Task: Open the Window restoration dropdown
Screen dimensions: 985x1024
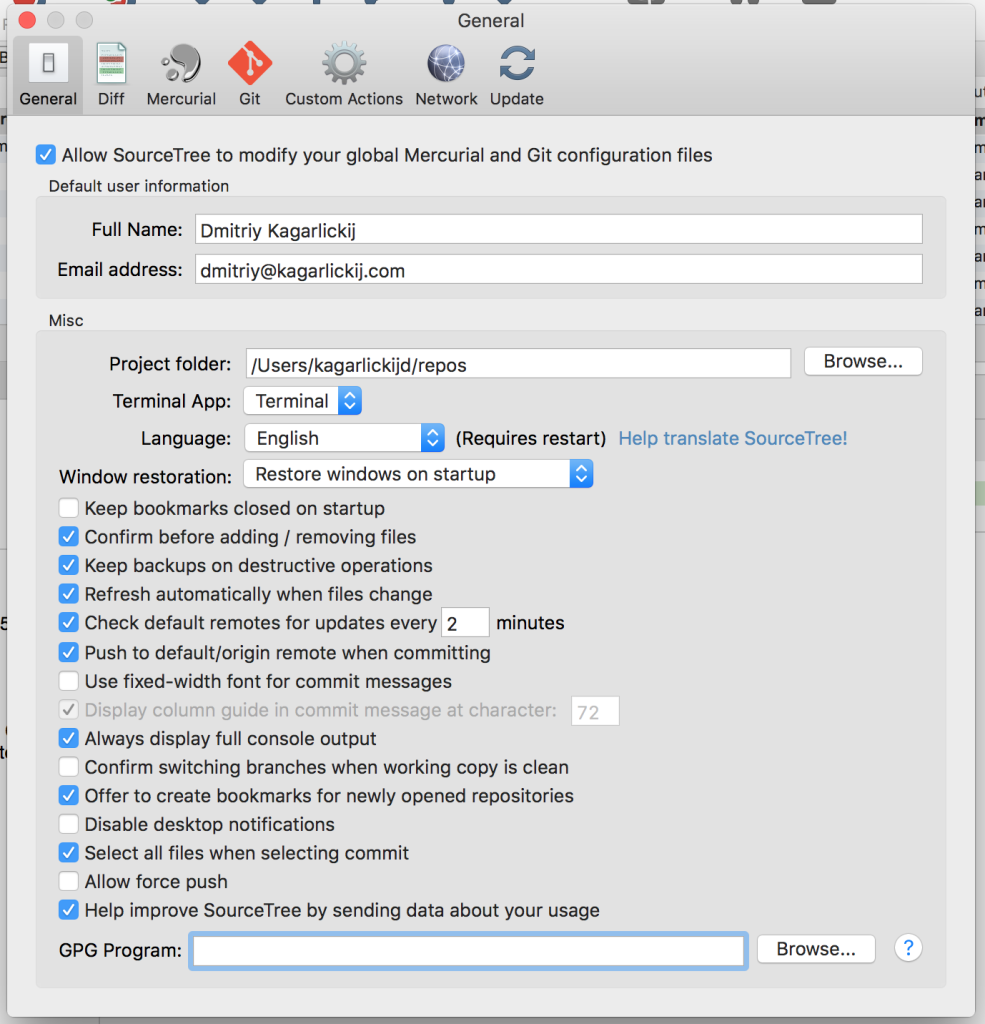Action: (418, 474)
